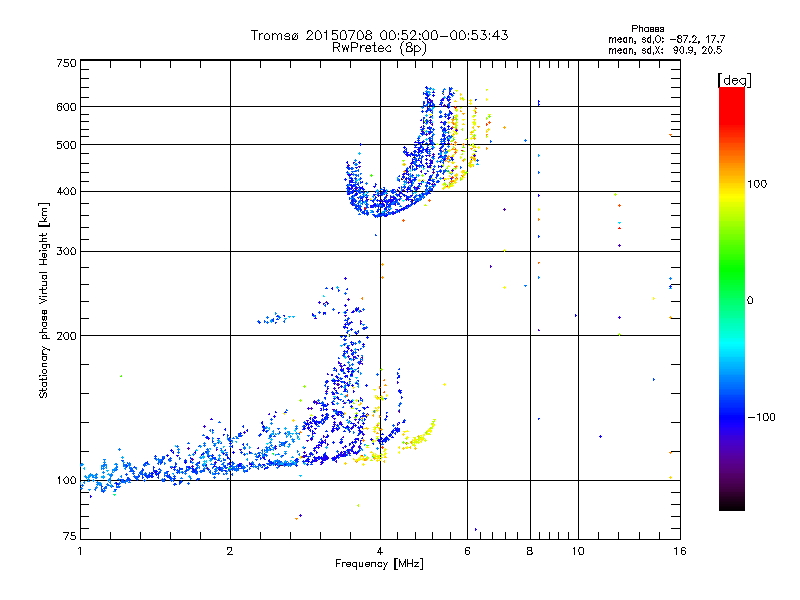Click the 'RwPretec (8p)' subtitle

tap(379, 48)
